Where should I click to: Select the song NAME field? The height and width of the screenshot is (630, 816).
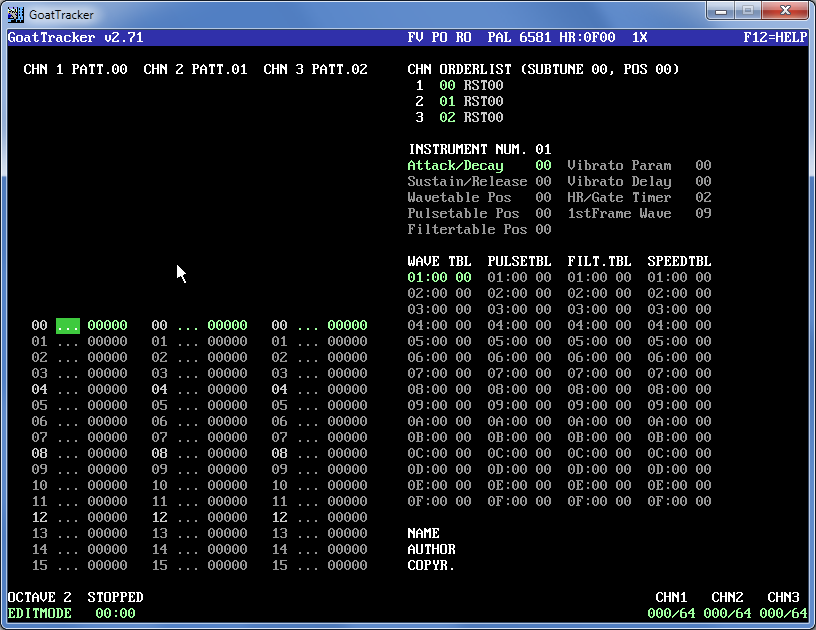pos(423,533)
